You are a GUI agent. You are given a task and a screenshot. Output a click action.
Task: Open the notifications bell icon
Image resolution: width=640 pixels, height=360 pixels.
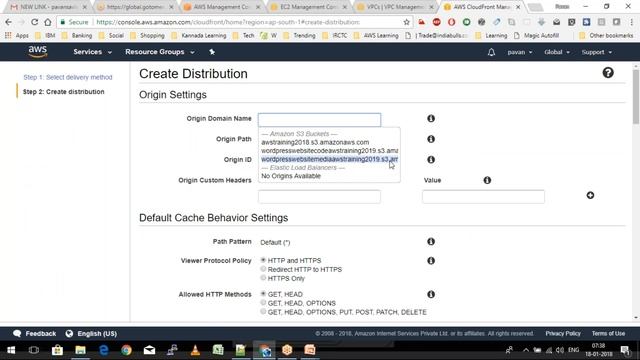(x=491, y=52)
